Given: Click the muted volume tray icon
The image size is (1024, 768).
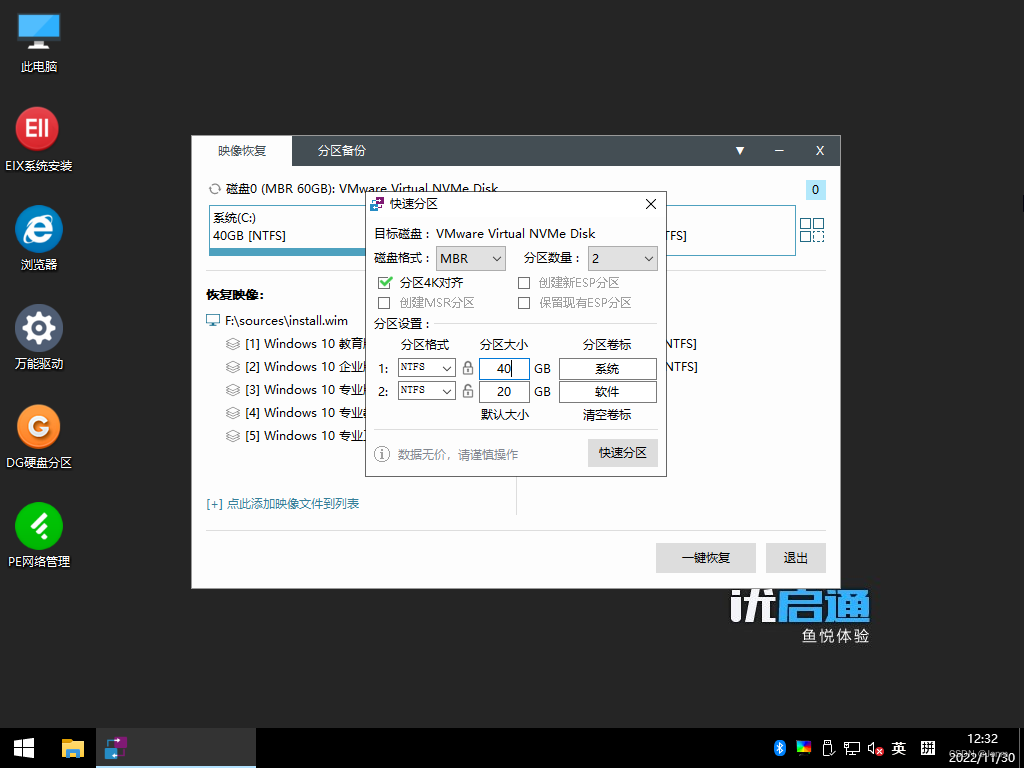Looking at the screenshot, I should click(x=875, y=748).
